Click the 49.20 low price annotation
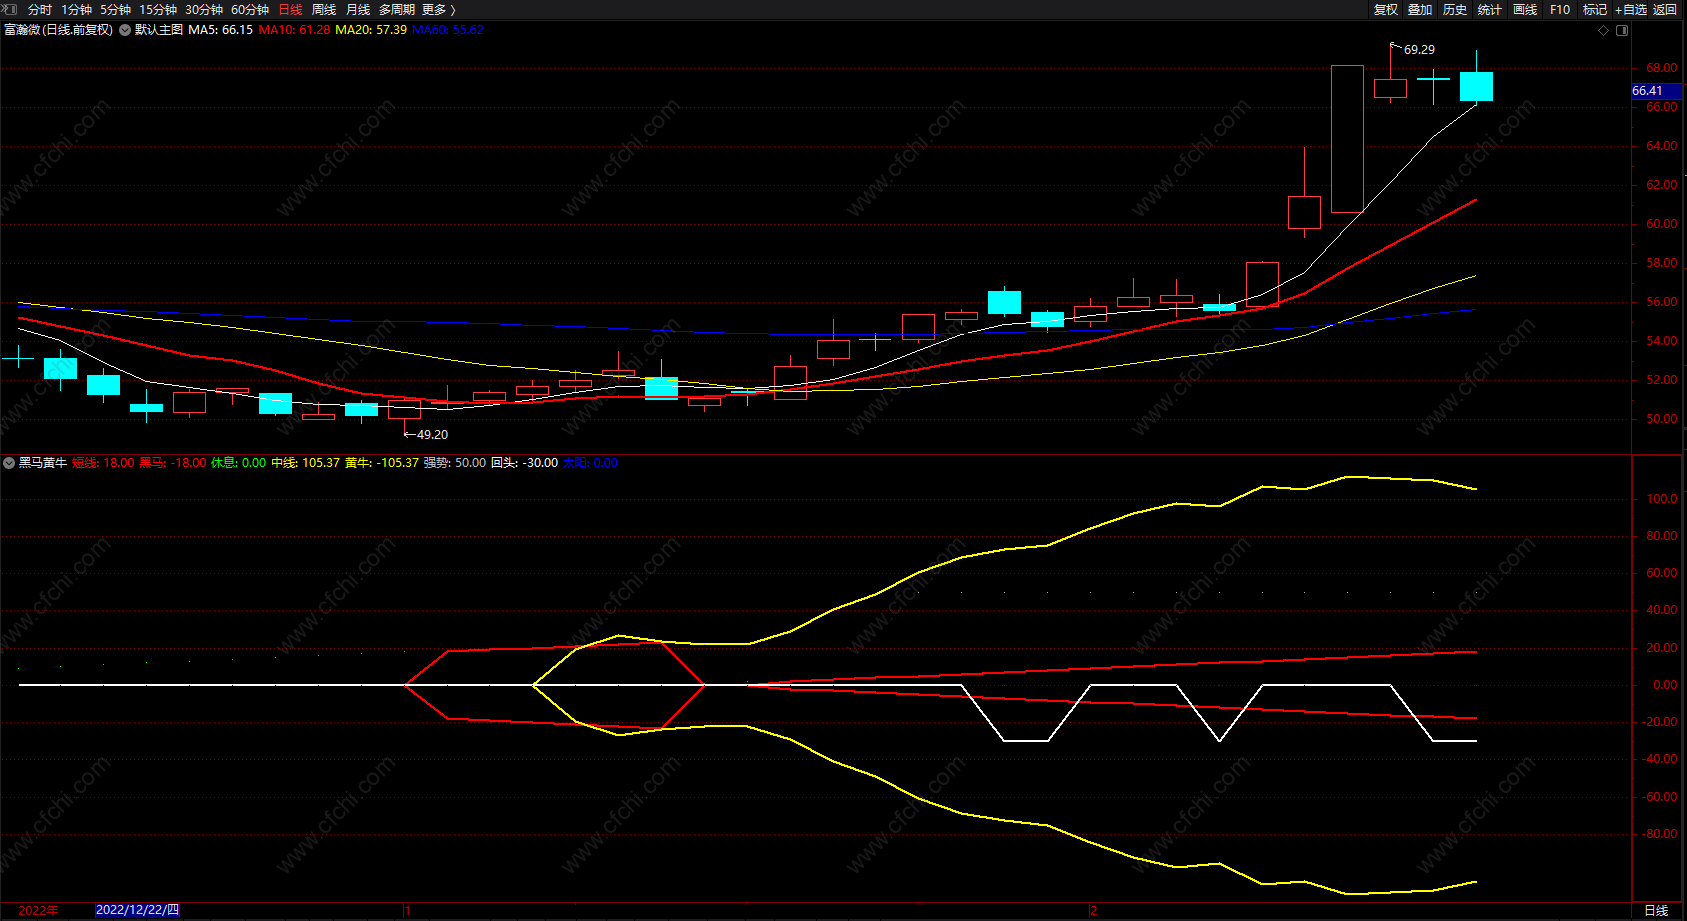 coord(432,435)
